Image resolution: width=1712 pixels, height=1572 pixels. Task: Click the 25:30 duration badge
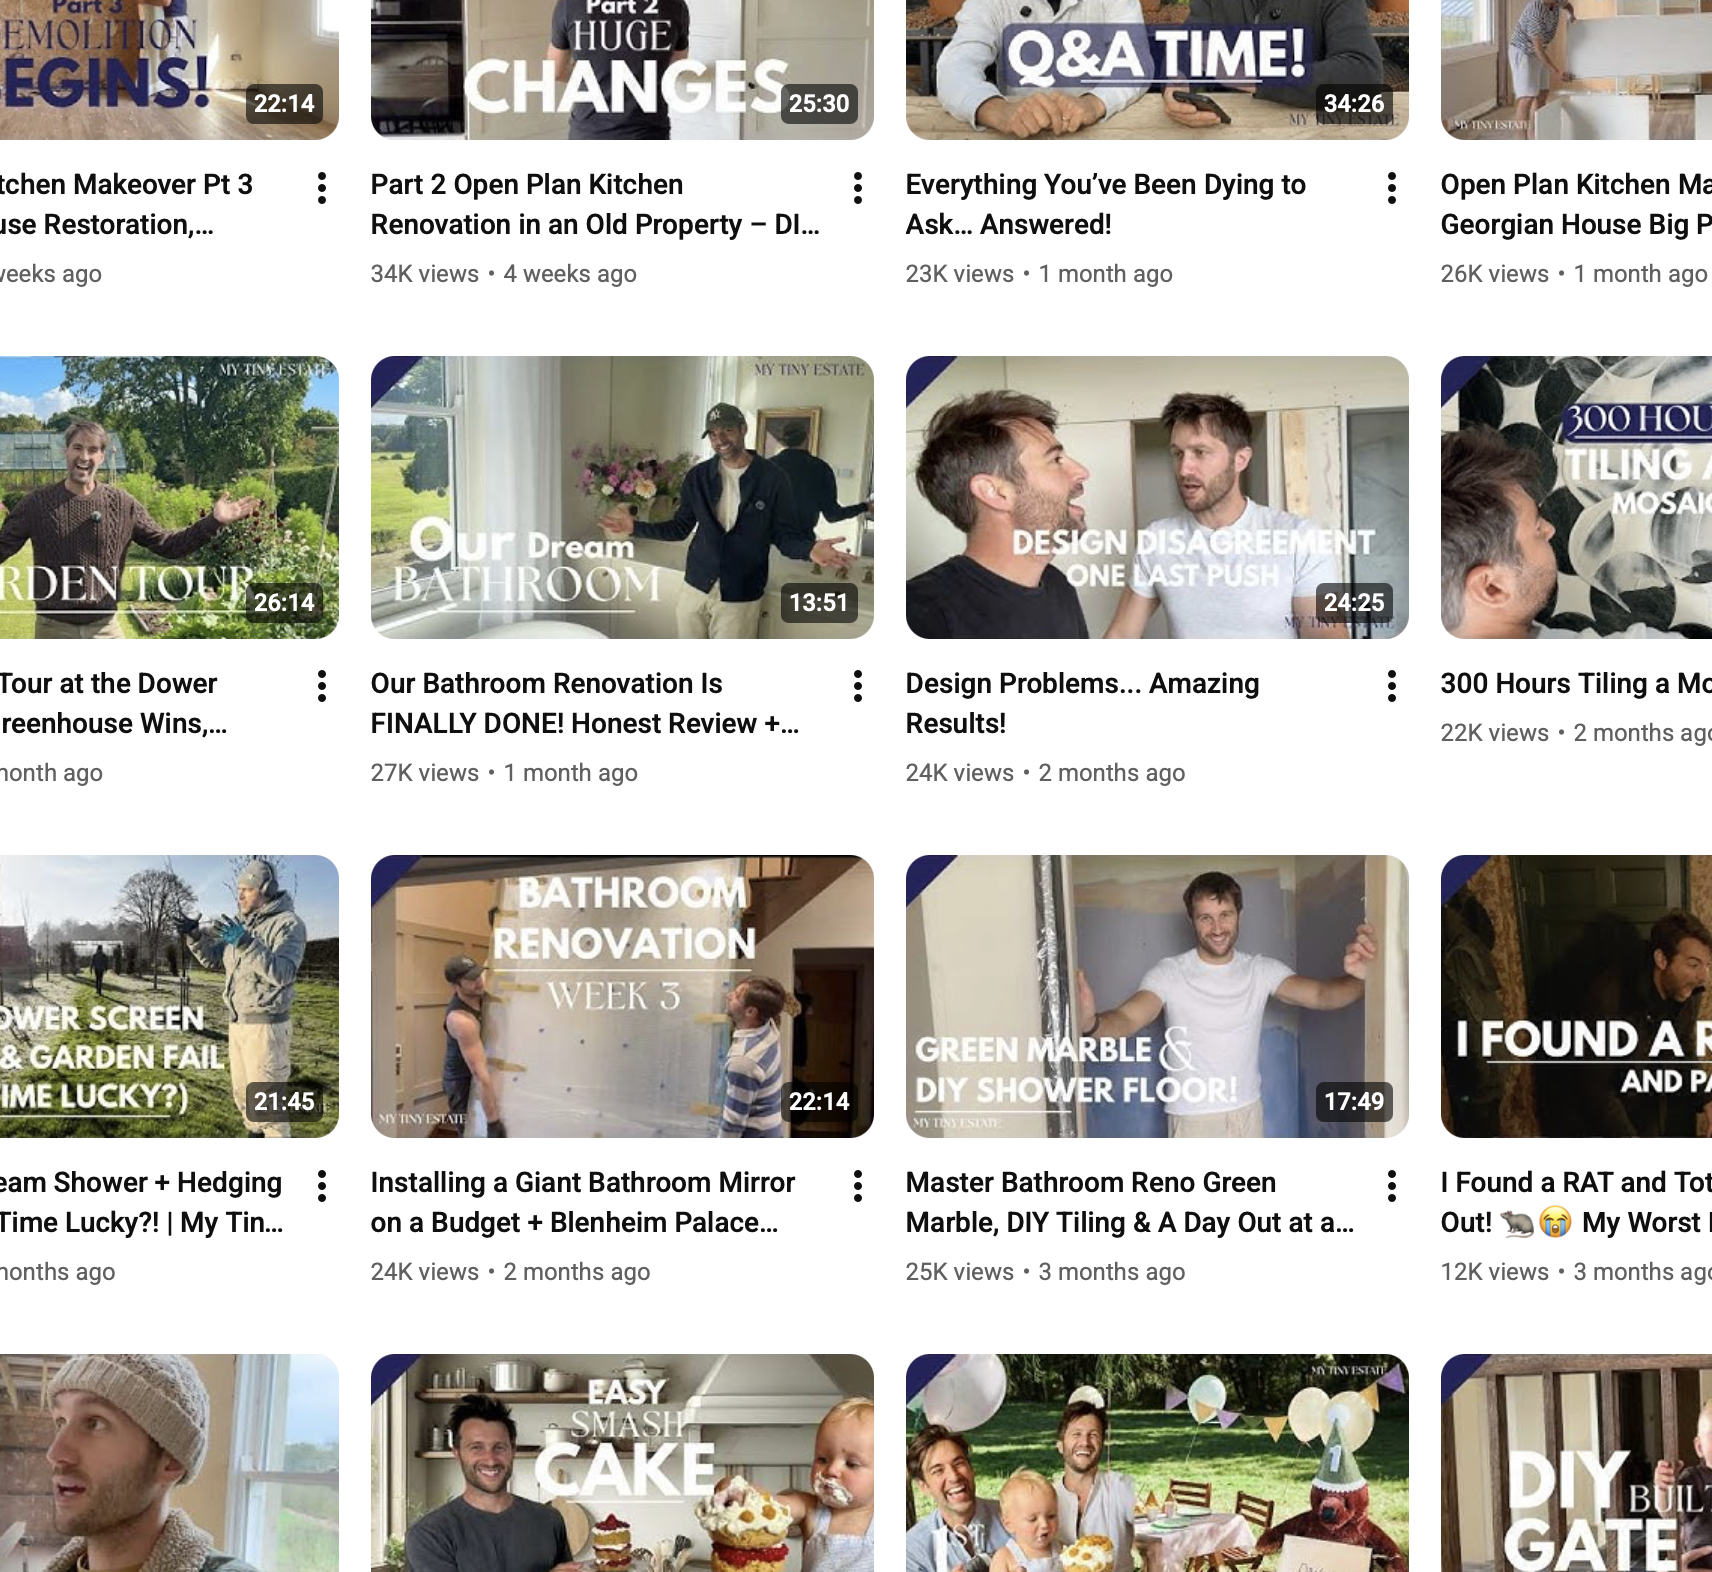819,103
